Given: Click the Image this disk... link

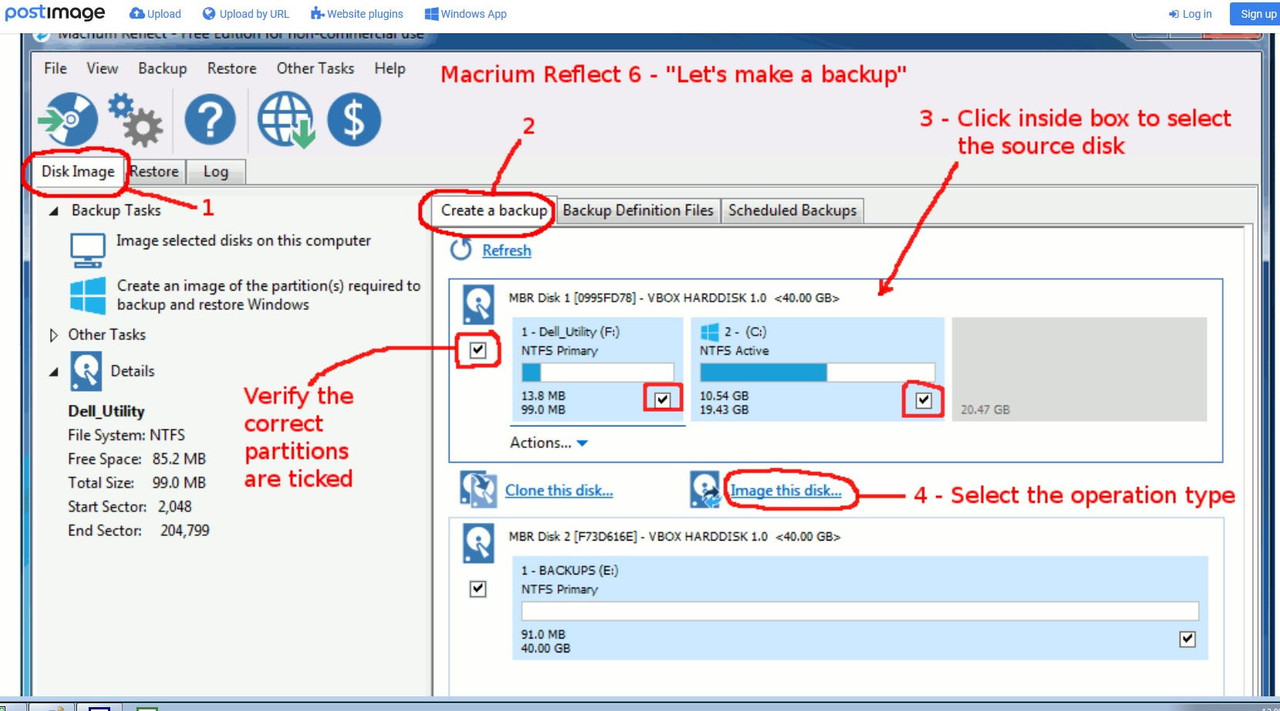Looking at the screenshot, I should point(786,491).
